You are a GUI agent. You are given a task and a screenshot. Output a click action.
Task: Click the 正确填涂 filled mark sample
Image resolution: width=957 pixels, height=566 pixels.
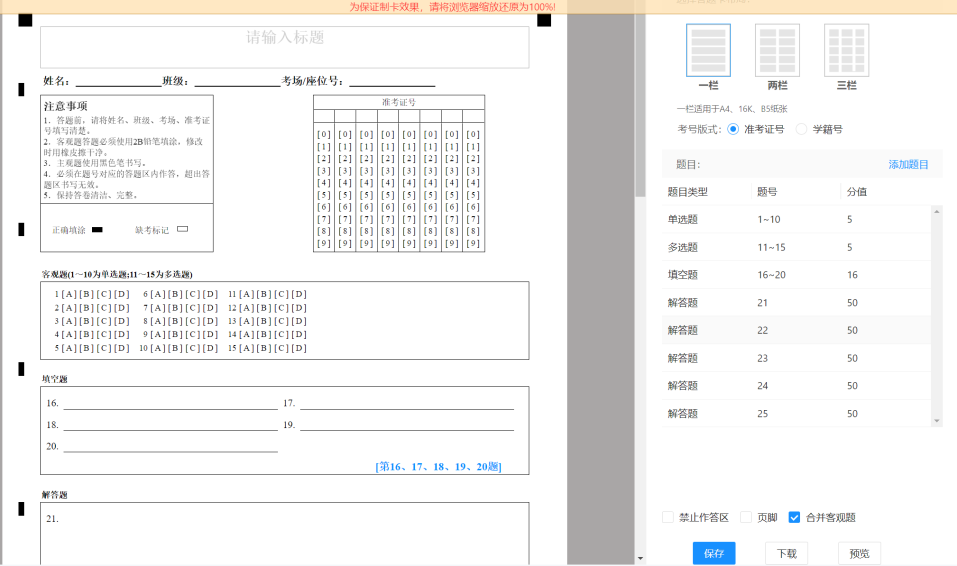pos(97,230)
